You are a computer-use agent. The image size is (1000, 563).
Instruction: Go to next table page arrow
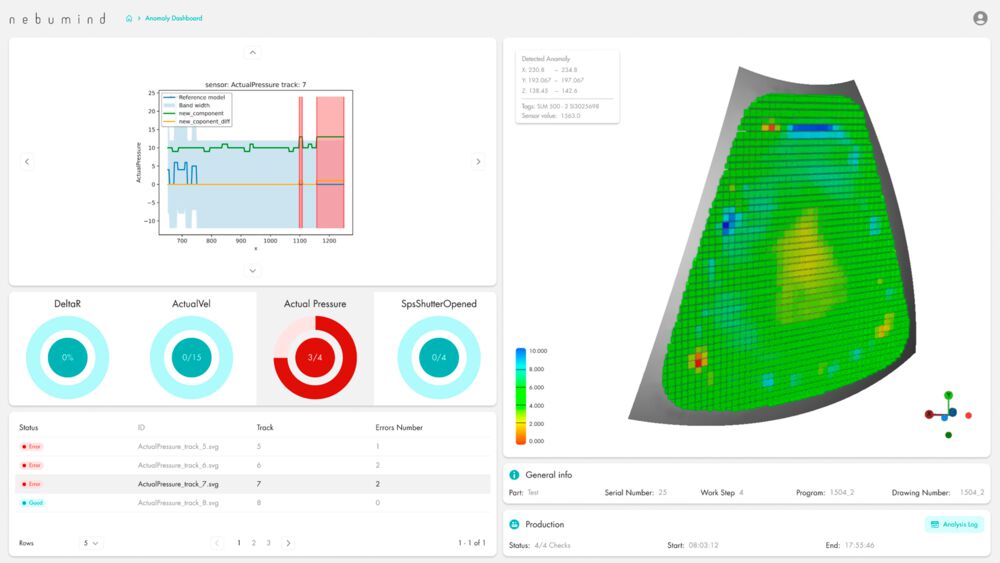[x=289, y=543]
